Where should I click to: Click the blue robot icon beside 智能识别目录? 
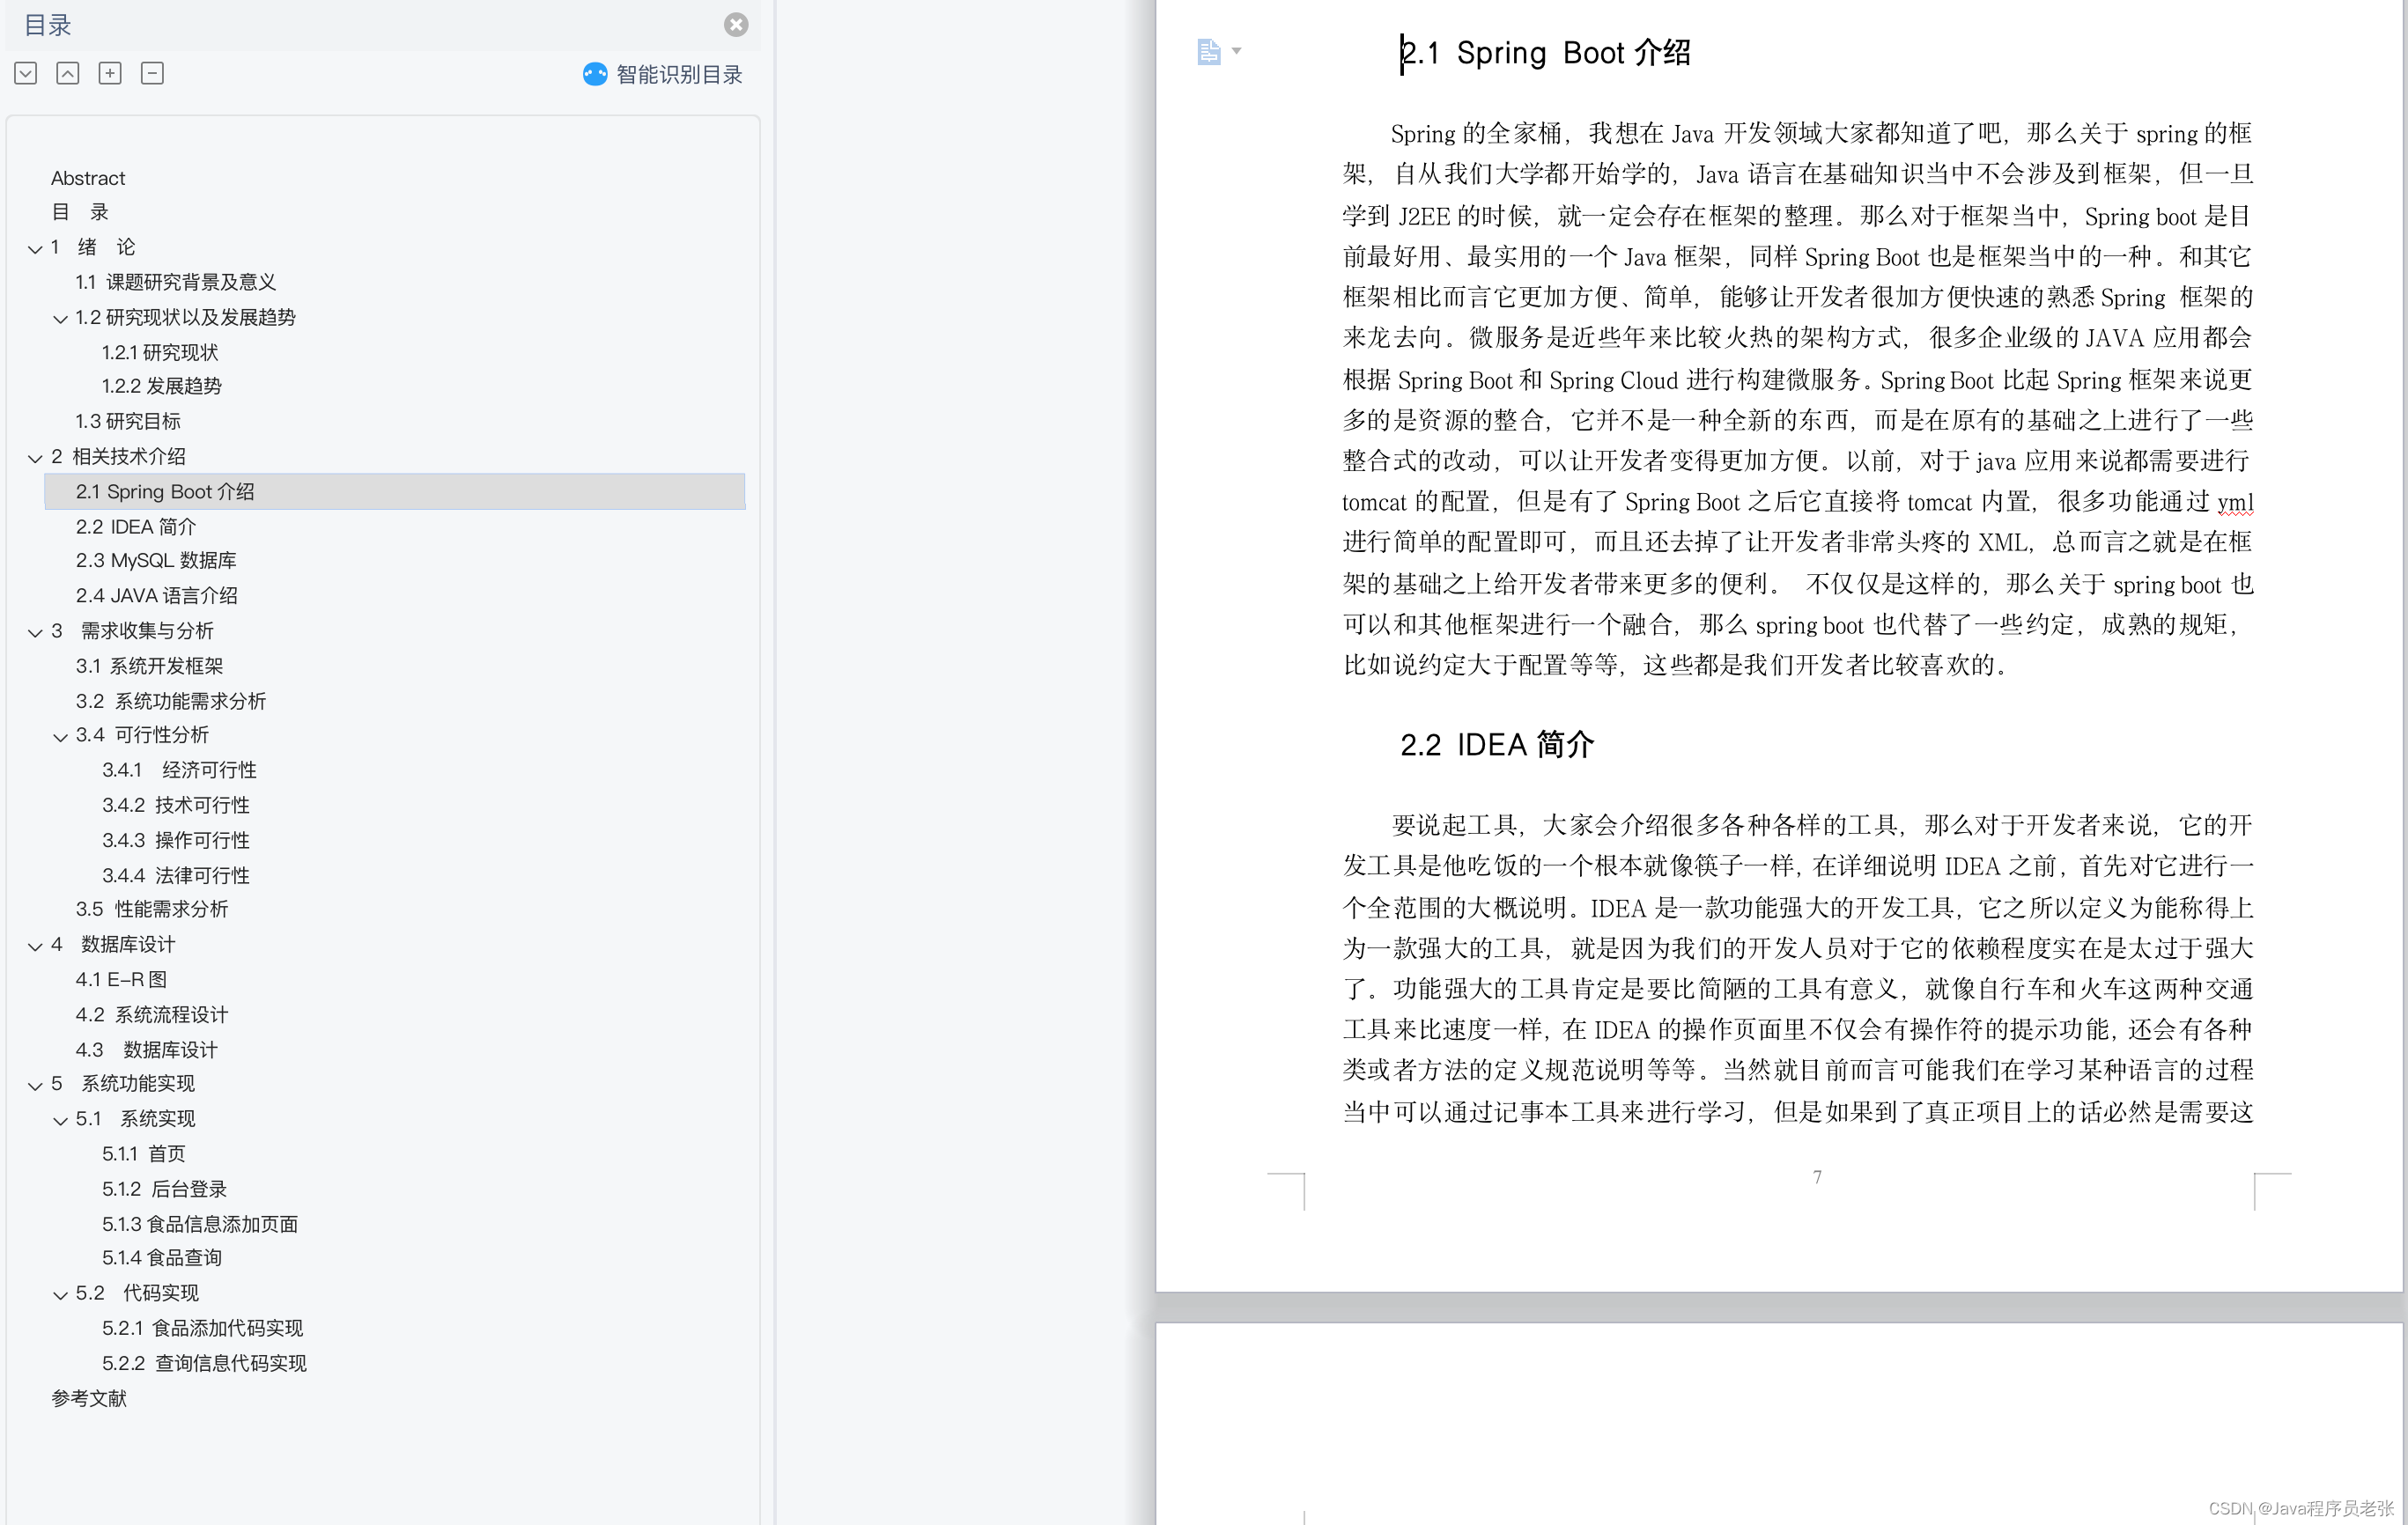click(x=593, y=74)
